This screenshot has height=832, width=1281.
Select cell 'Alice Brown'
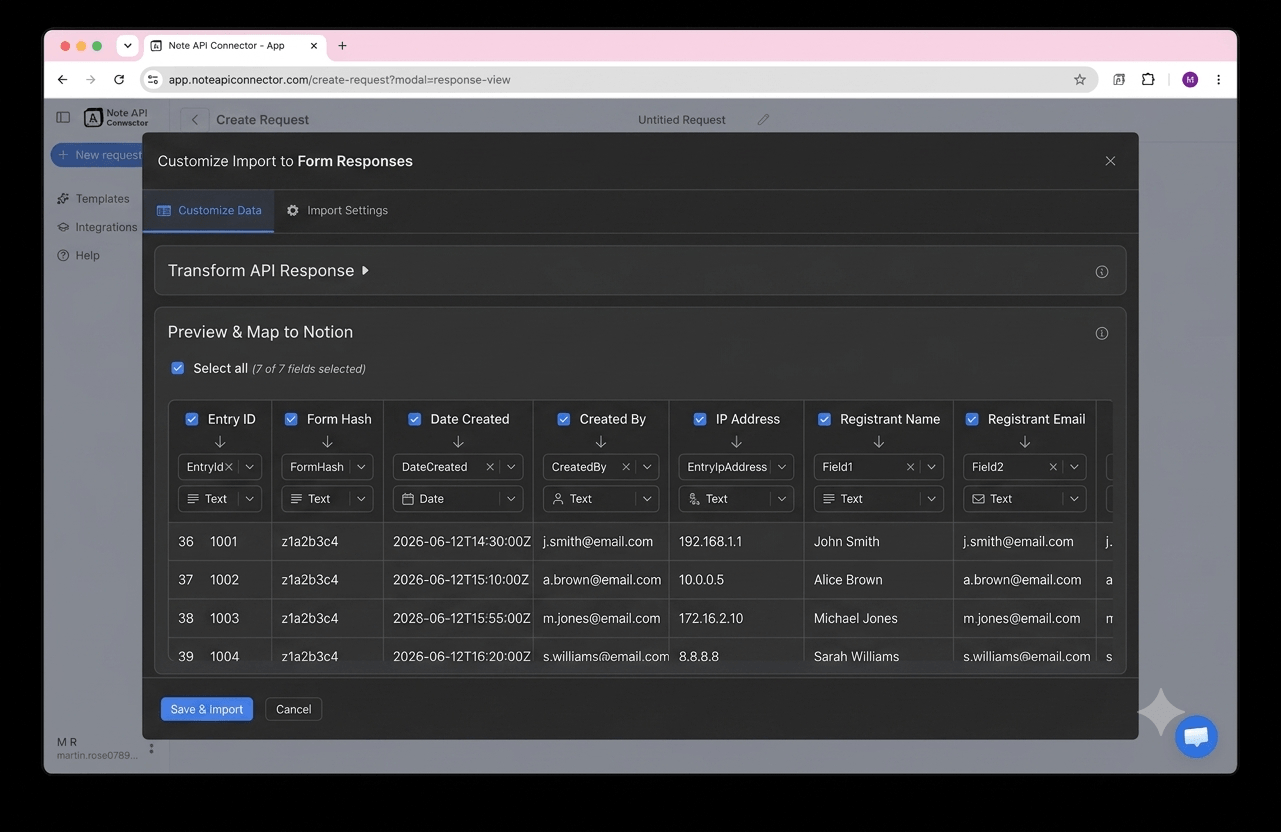click(x=848, y=580)
